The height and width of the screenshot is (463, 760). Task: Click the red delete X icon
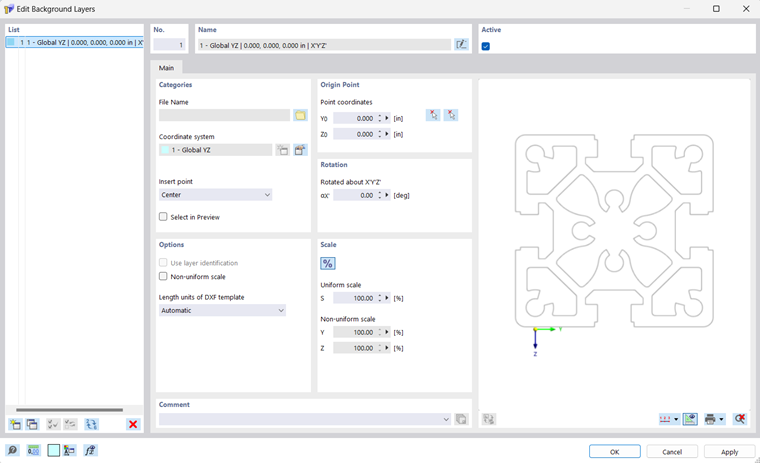coord(133,425)
